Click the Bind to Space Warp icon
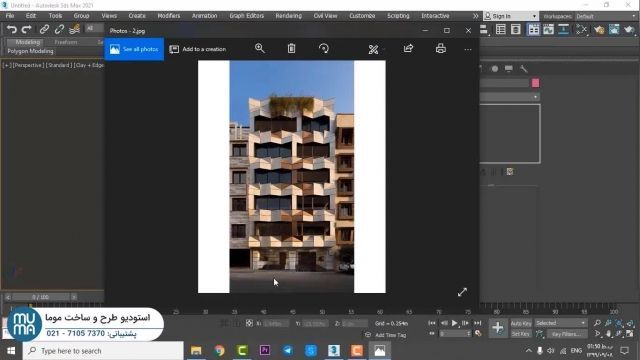Image resolution: width=640 pixels, height=360 pixels. [x=74, y=29]
